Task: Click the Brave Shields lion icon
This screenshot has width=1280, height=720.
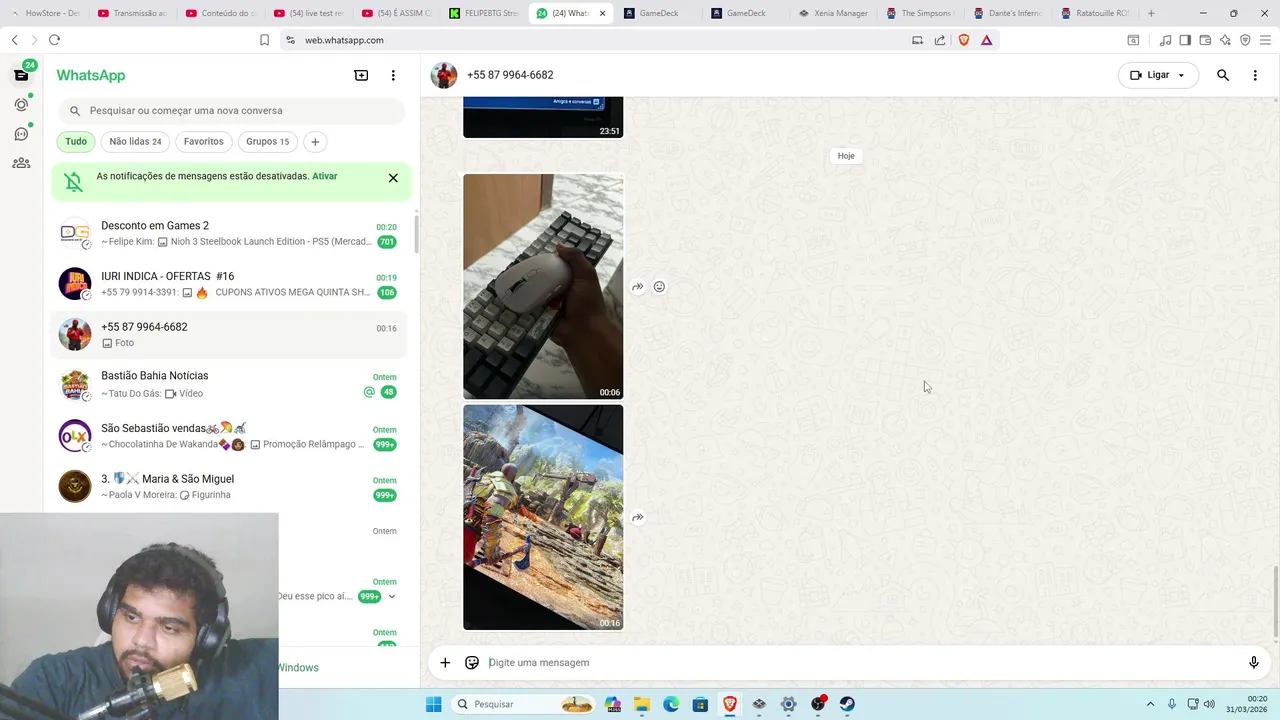Action: [x=964, y=40]
